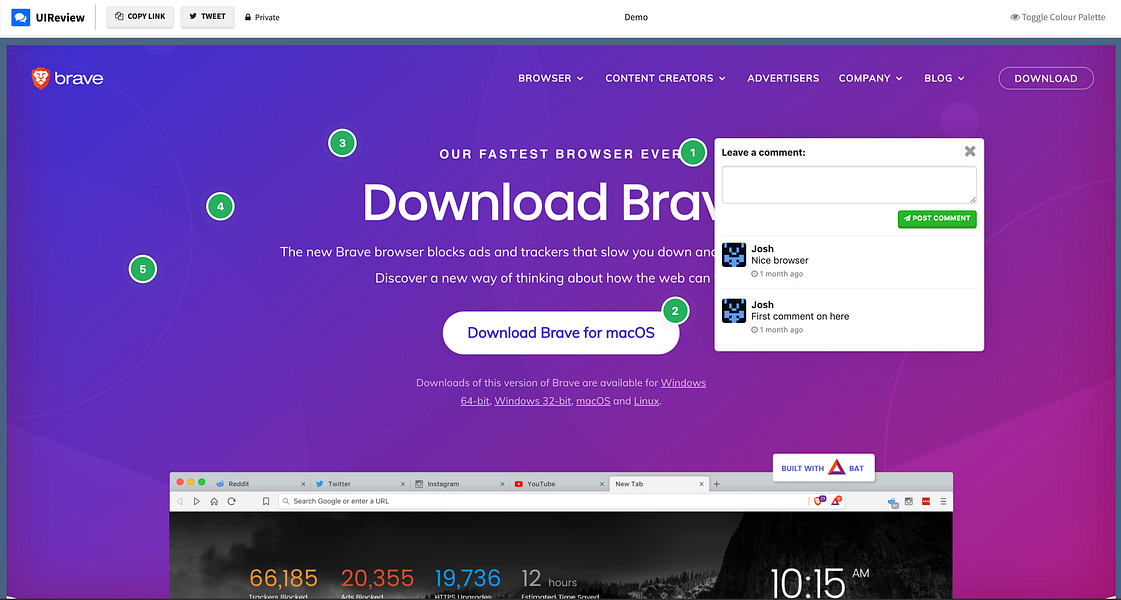
Task: Click Josh's avatar beside Nice browser comment
Action: click(x=734, y=255)
